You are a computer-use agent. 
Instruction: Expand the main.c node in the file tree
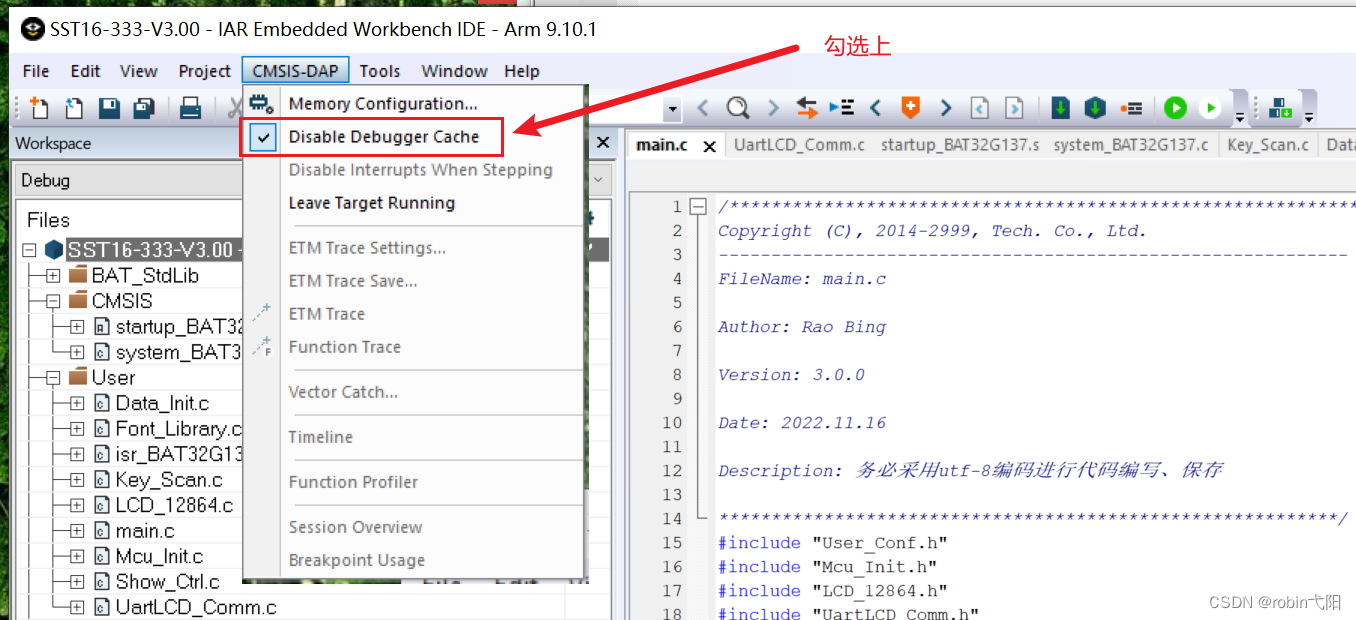[x=78, y=530]
